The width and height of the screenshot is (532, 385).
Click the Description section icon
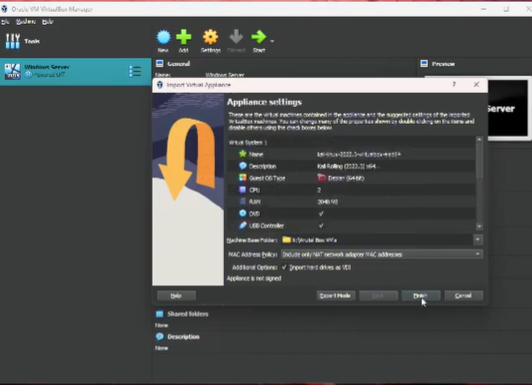(159, 336)
